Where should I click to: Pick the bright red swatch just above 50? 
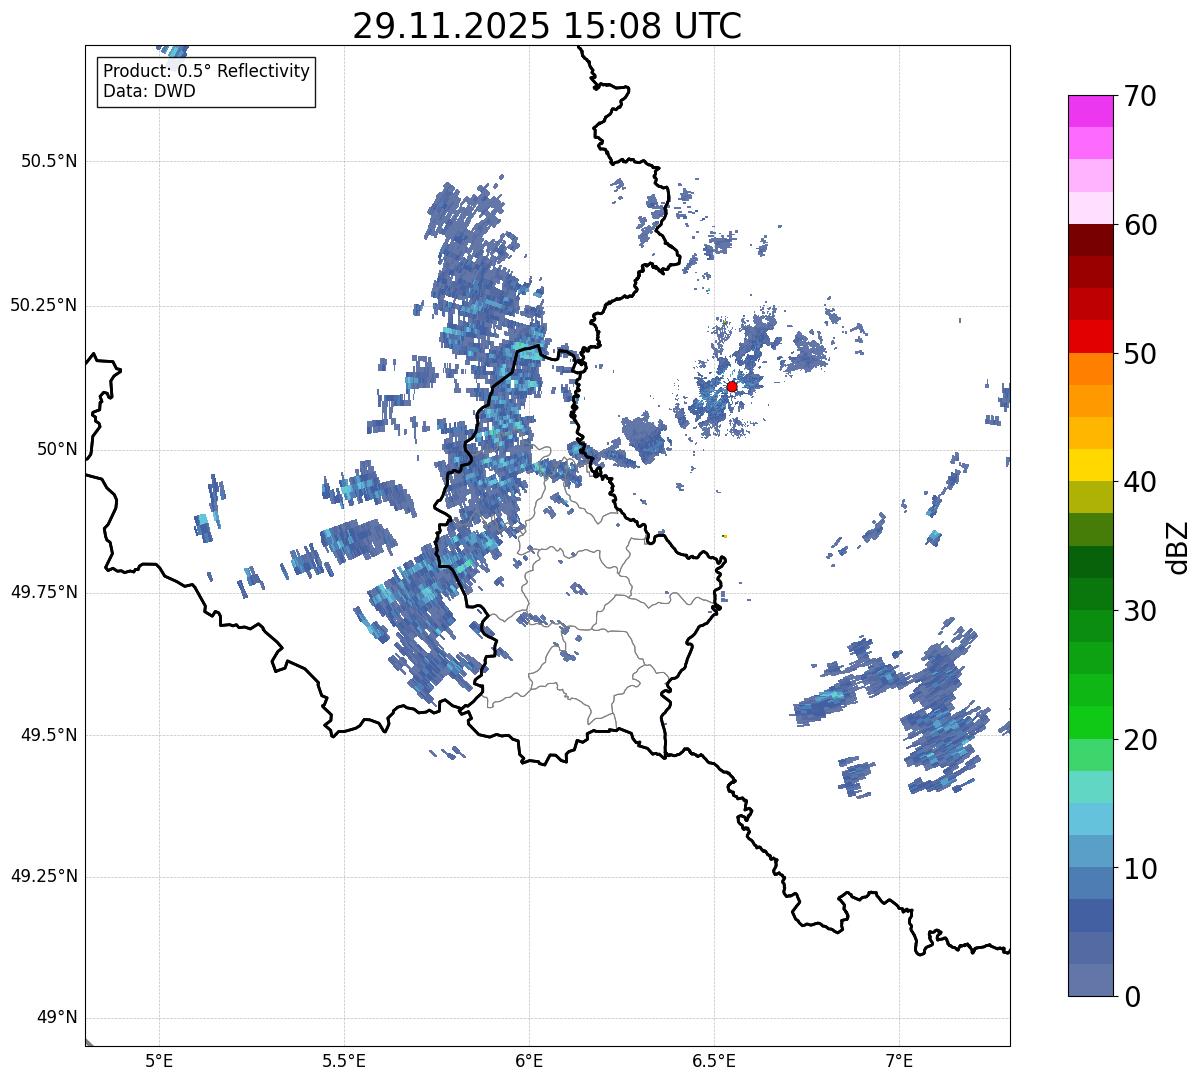pyautogui.click(x=1090, y=337)
